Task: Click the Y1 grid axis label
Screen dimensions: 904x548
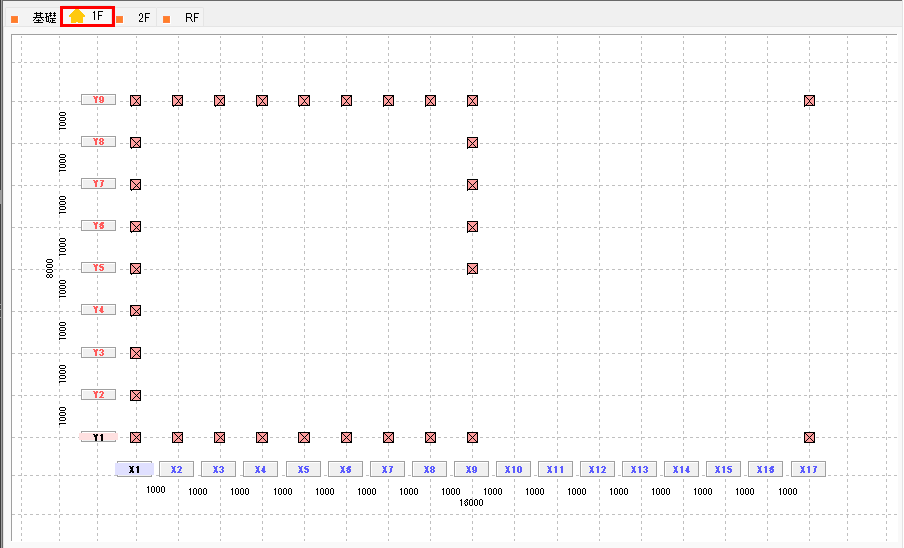Action: tap(98, 437)
